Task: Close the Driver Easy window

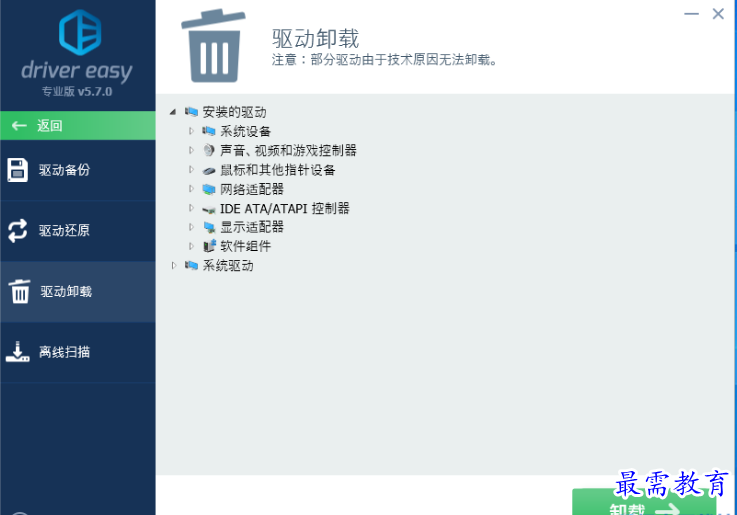Action: point(718,14)
